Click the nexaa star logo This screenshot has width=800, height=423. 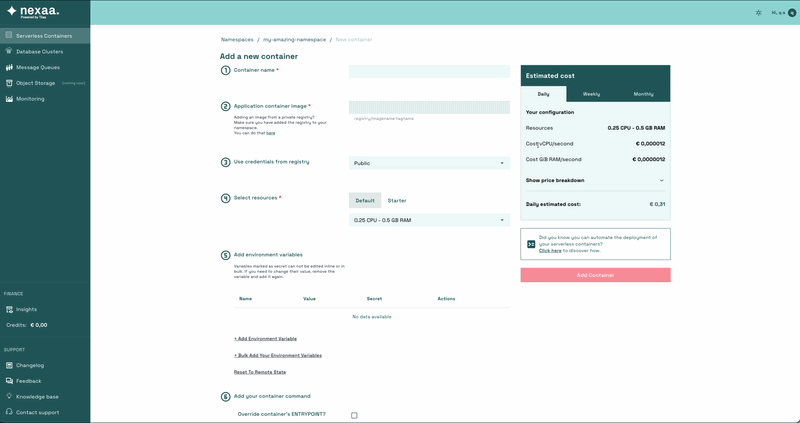(11, 11)
